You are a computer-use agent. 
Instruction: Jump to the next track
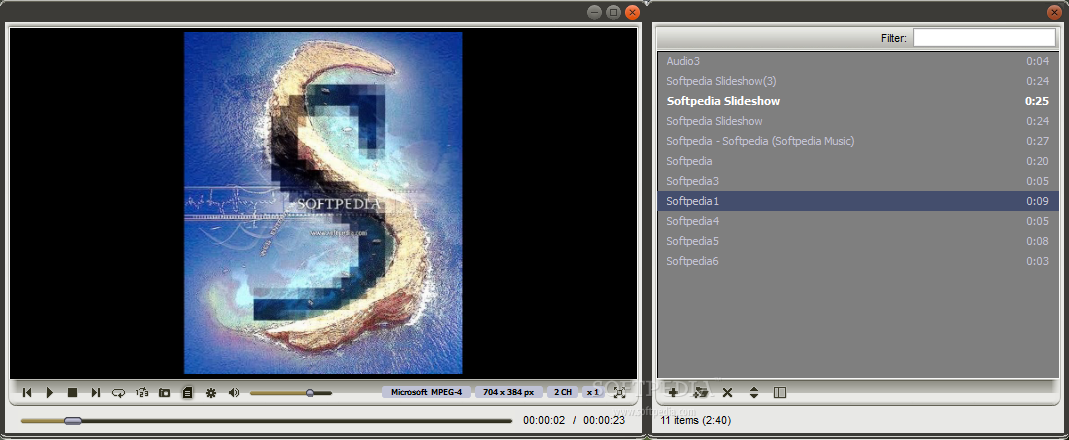[95, 393]
